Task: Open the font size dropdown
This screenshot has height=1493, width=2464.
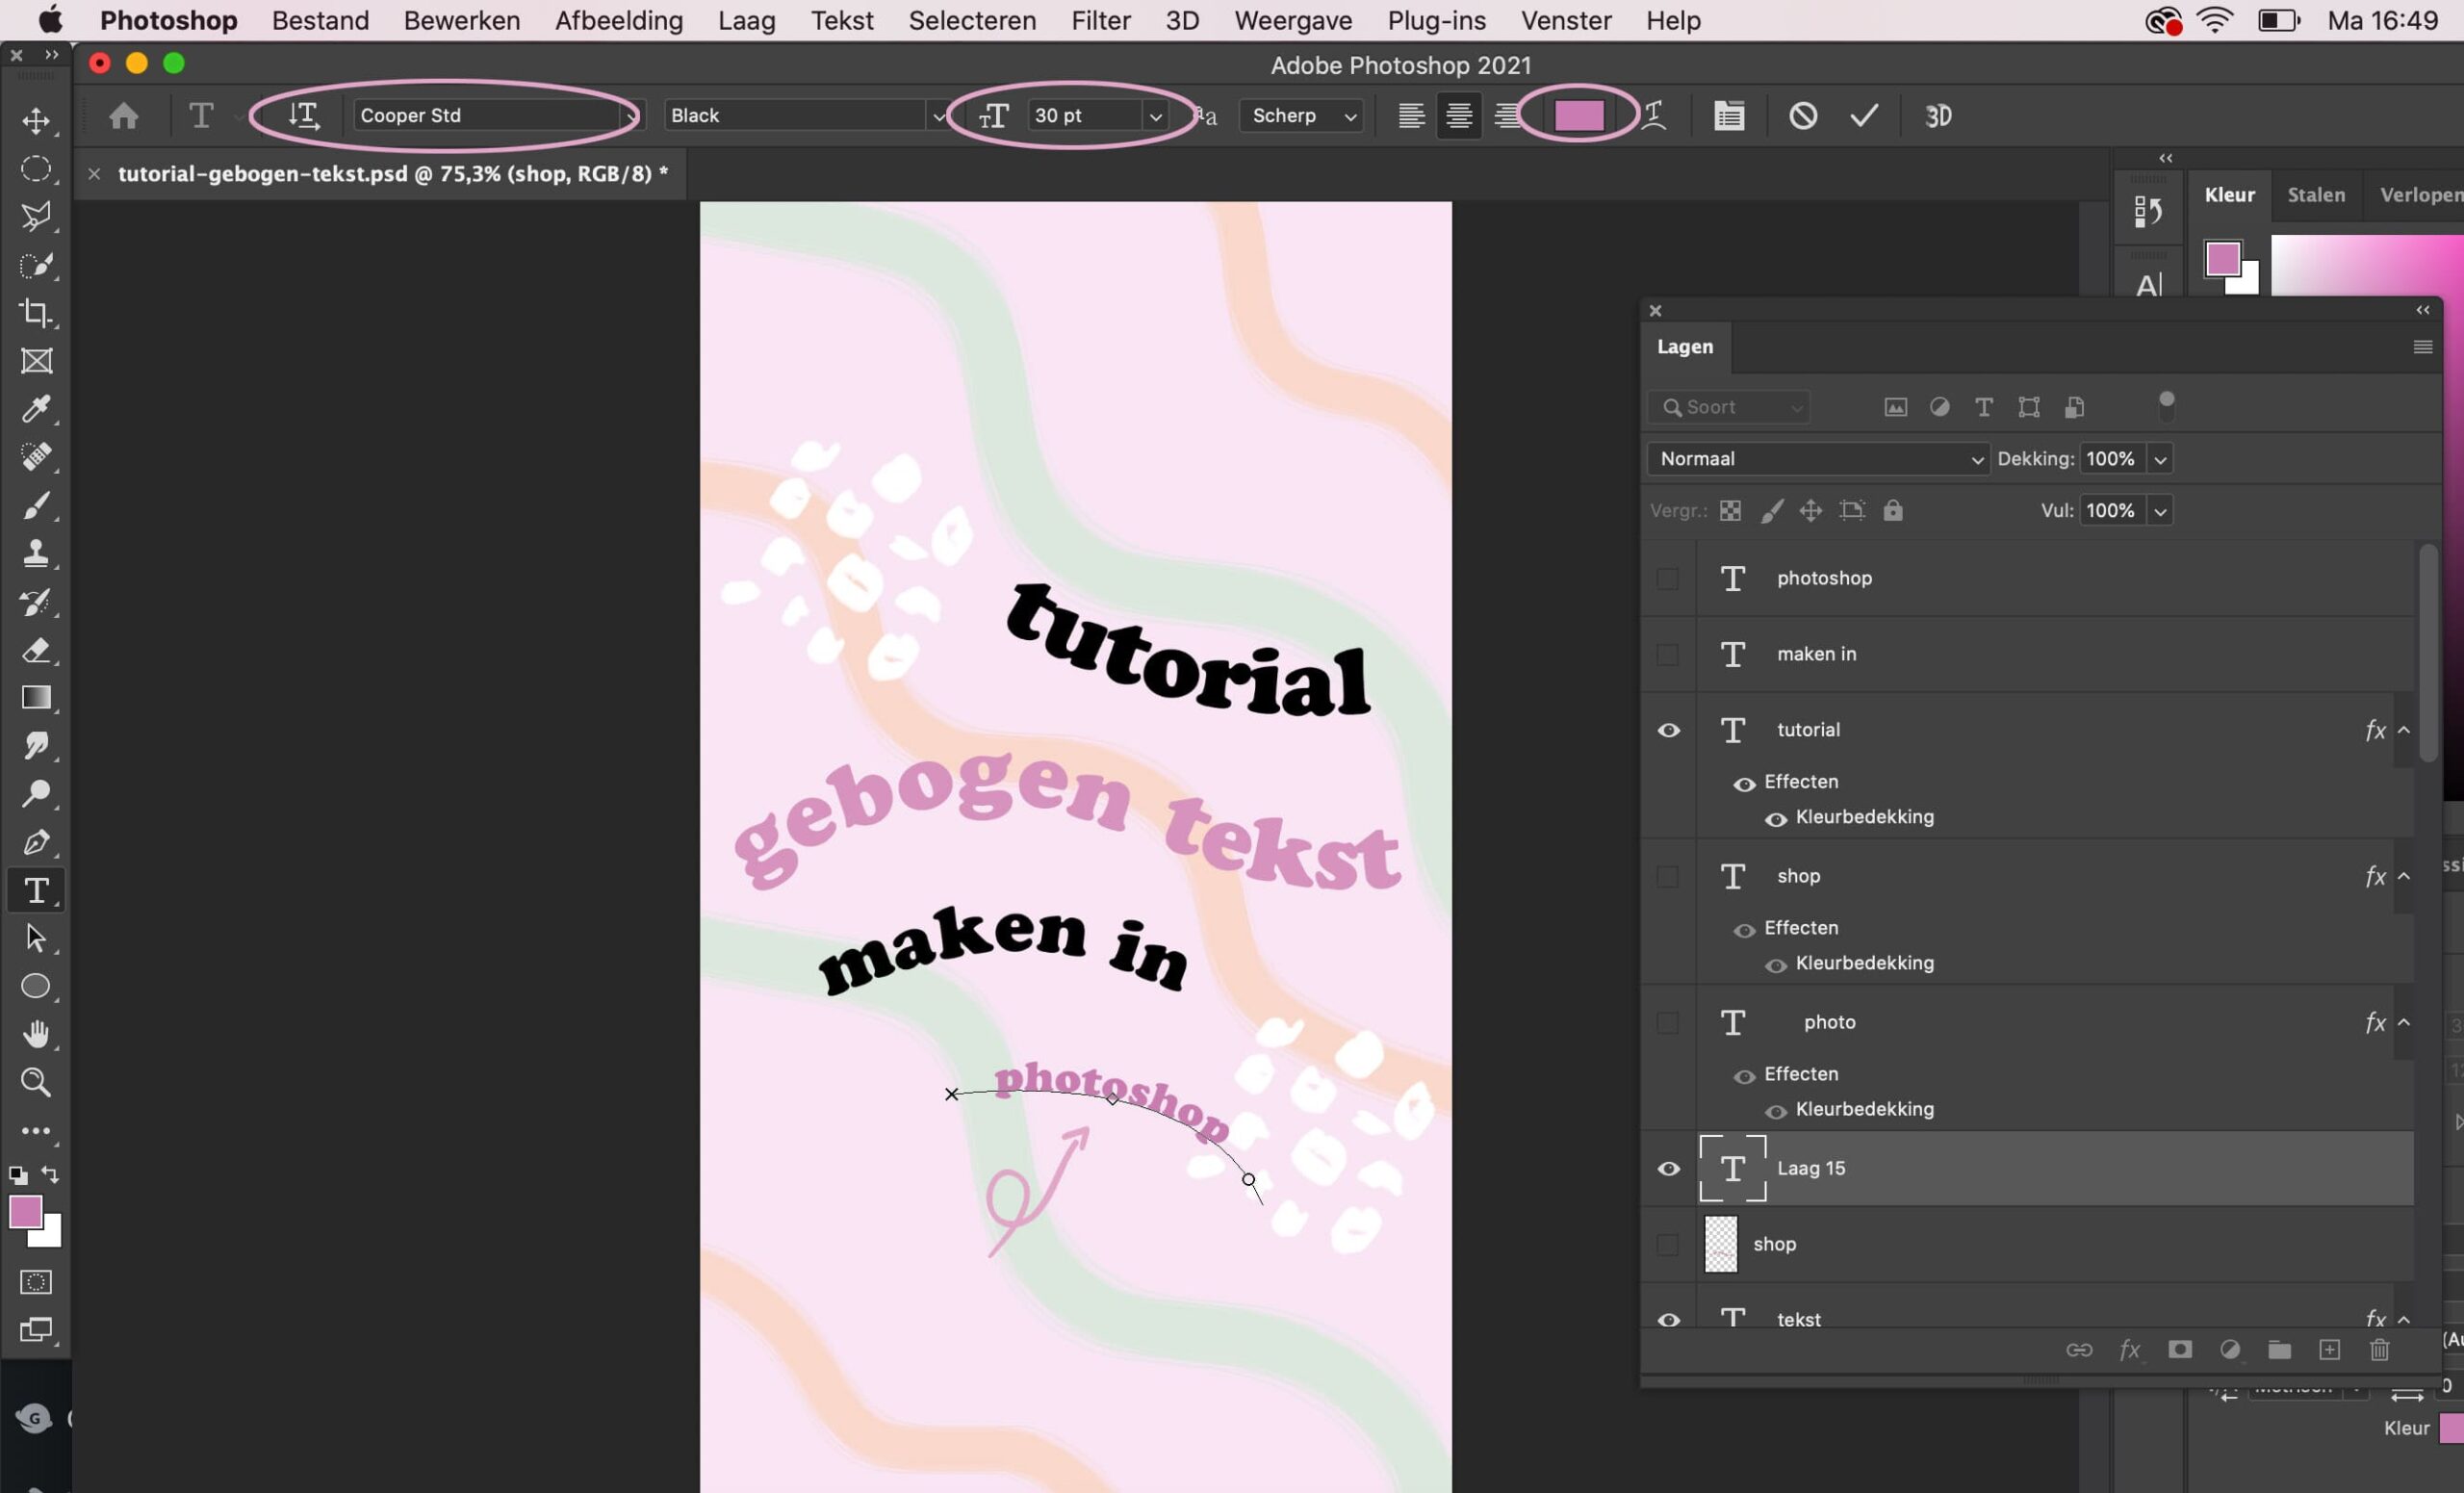Action: (1155, 116)
